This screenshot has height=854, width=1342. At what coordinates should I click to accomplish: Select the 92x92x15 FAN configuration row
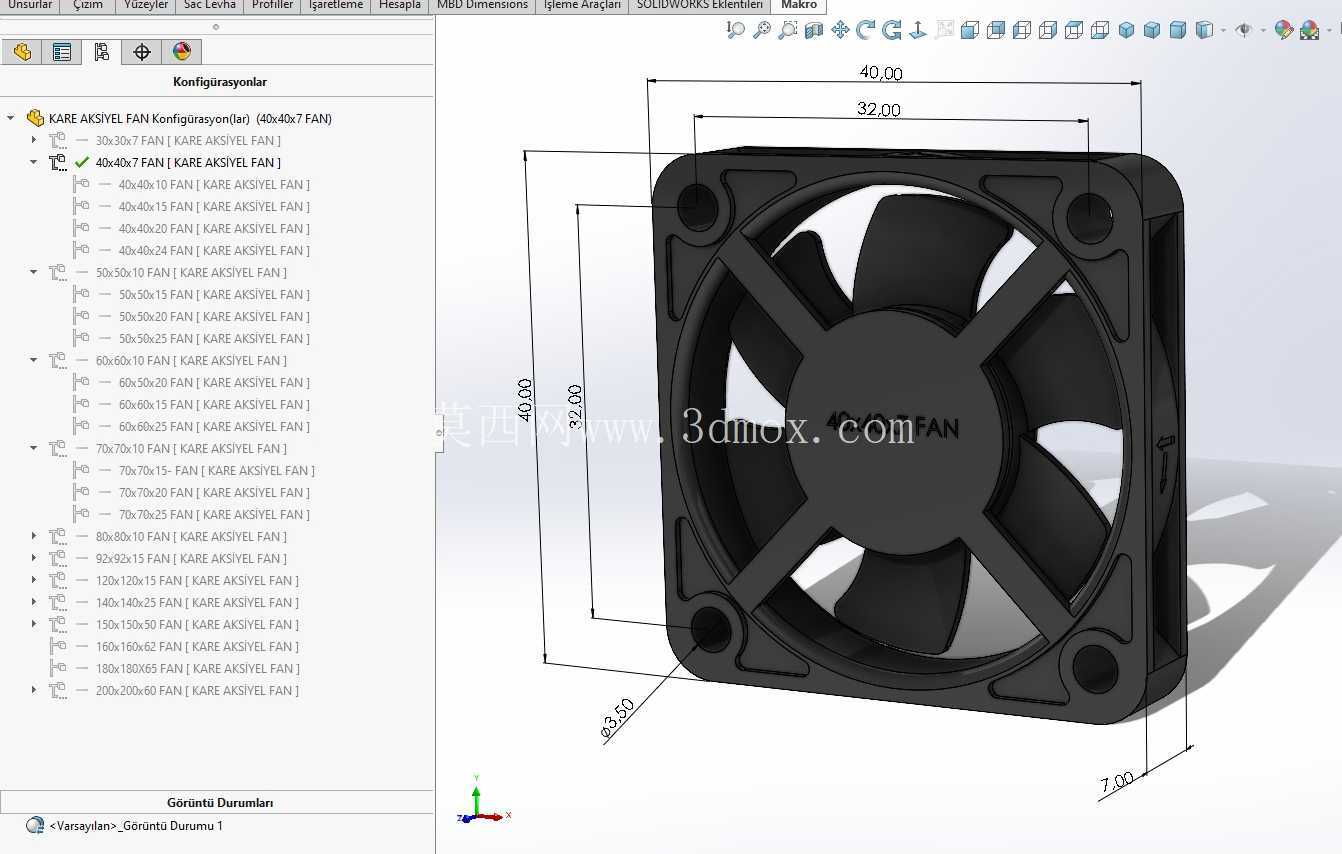pyautogui.click(x=191, y=558)
